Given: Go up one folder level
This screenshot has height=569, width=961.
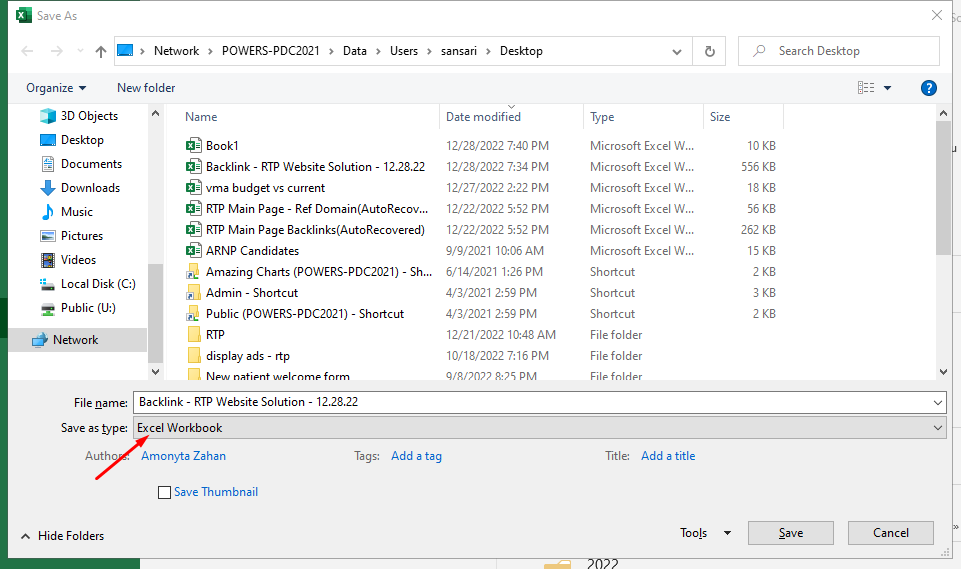Looking at the screenshot, I should 101,51.
